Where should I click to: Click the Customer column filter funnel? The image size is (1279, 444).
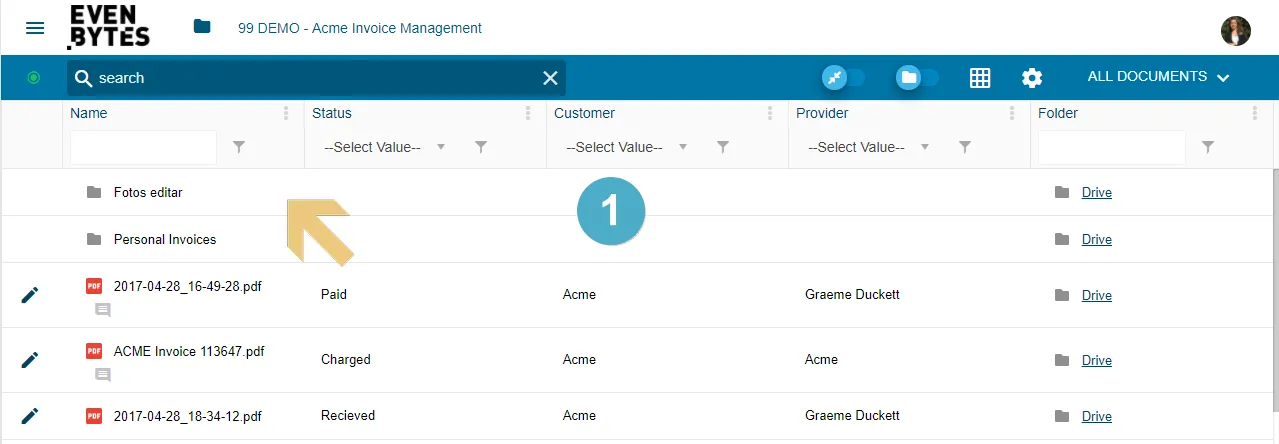723,147
